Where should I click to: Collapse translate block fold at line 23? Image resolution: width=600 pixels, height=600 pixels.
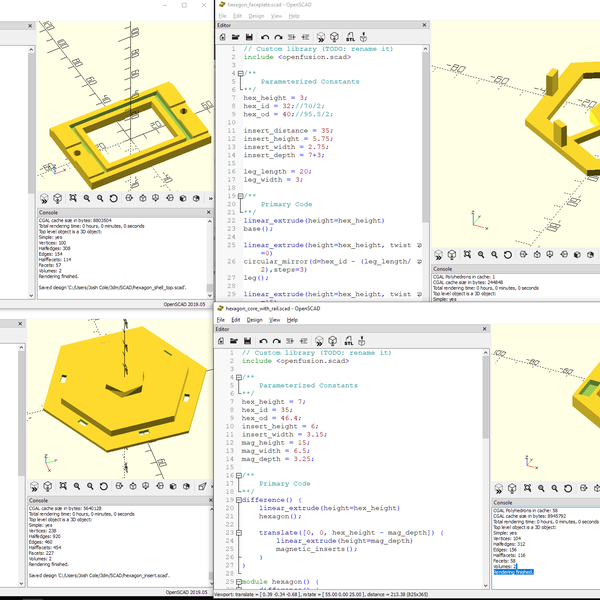click(239, 533)
